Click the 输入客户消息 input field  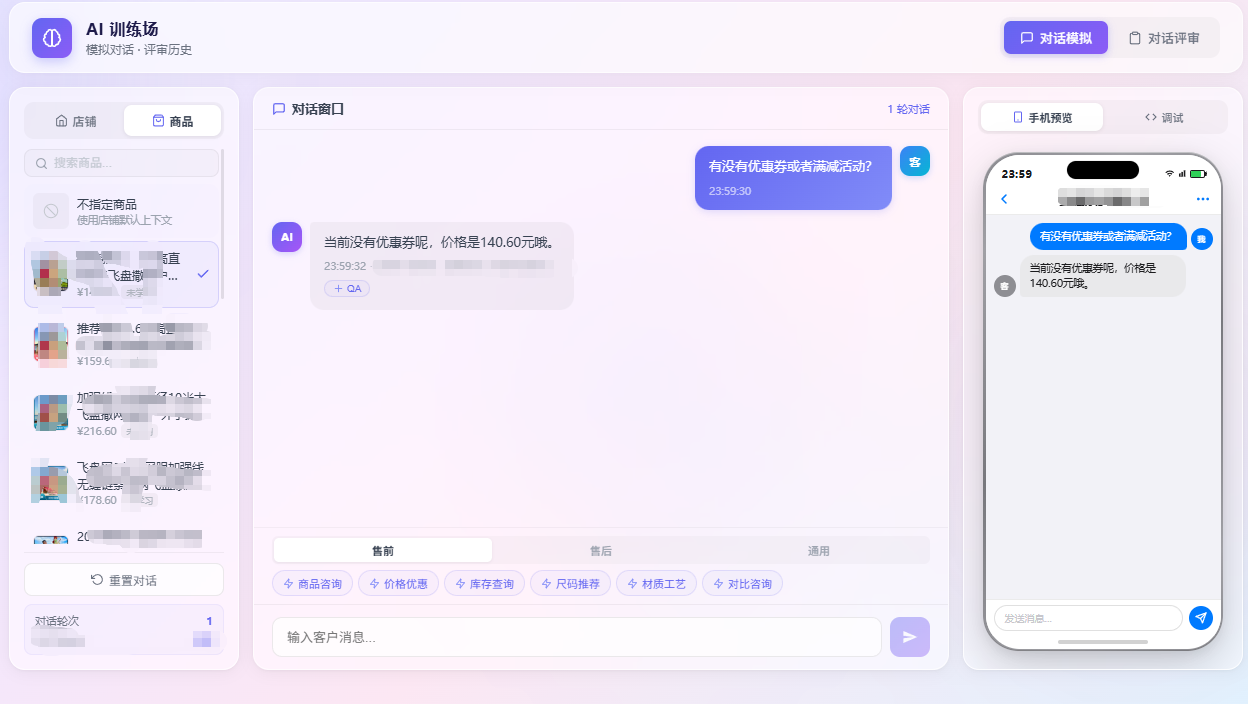tap(576, 636)
